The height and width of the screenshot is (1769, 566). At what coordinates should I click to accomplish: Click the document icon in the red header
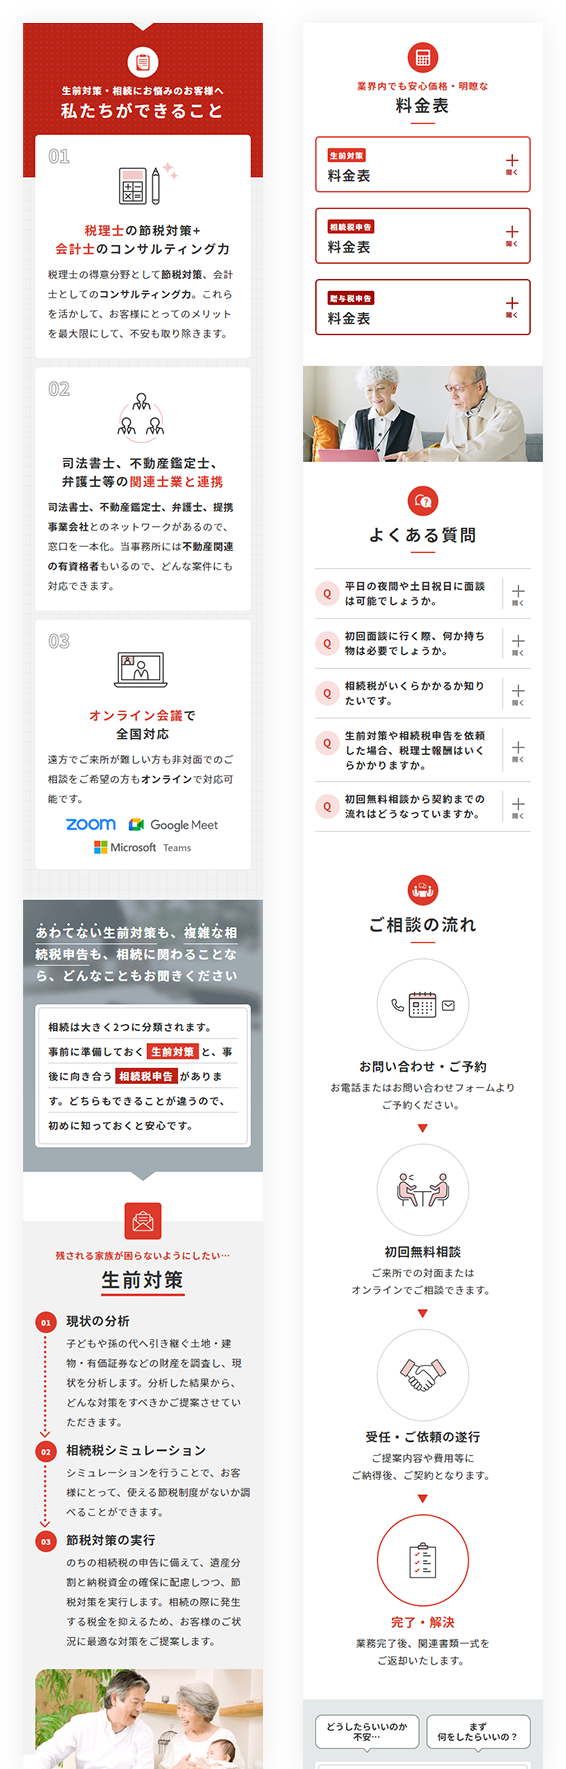point(143,62)
